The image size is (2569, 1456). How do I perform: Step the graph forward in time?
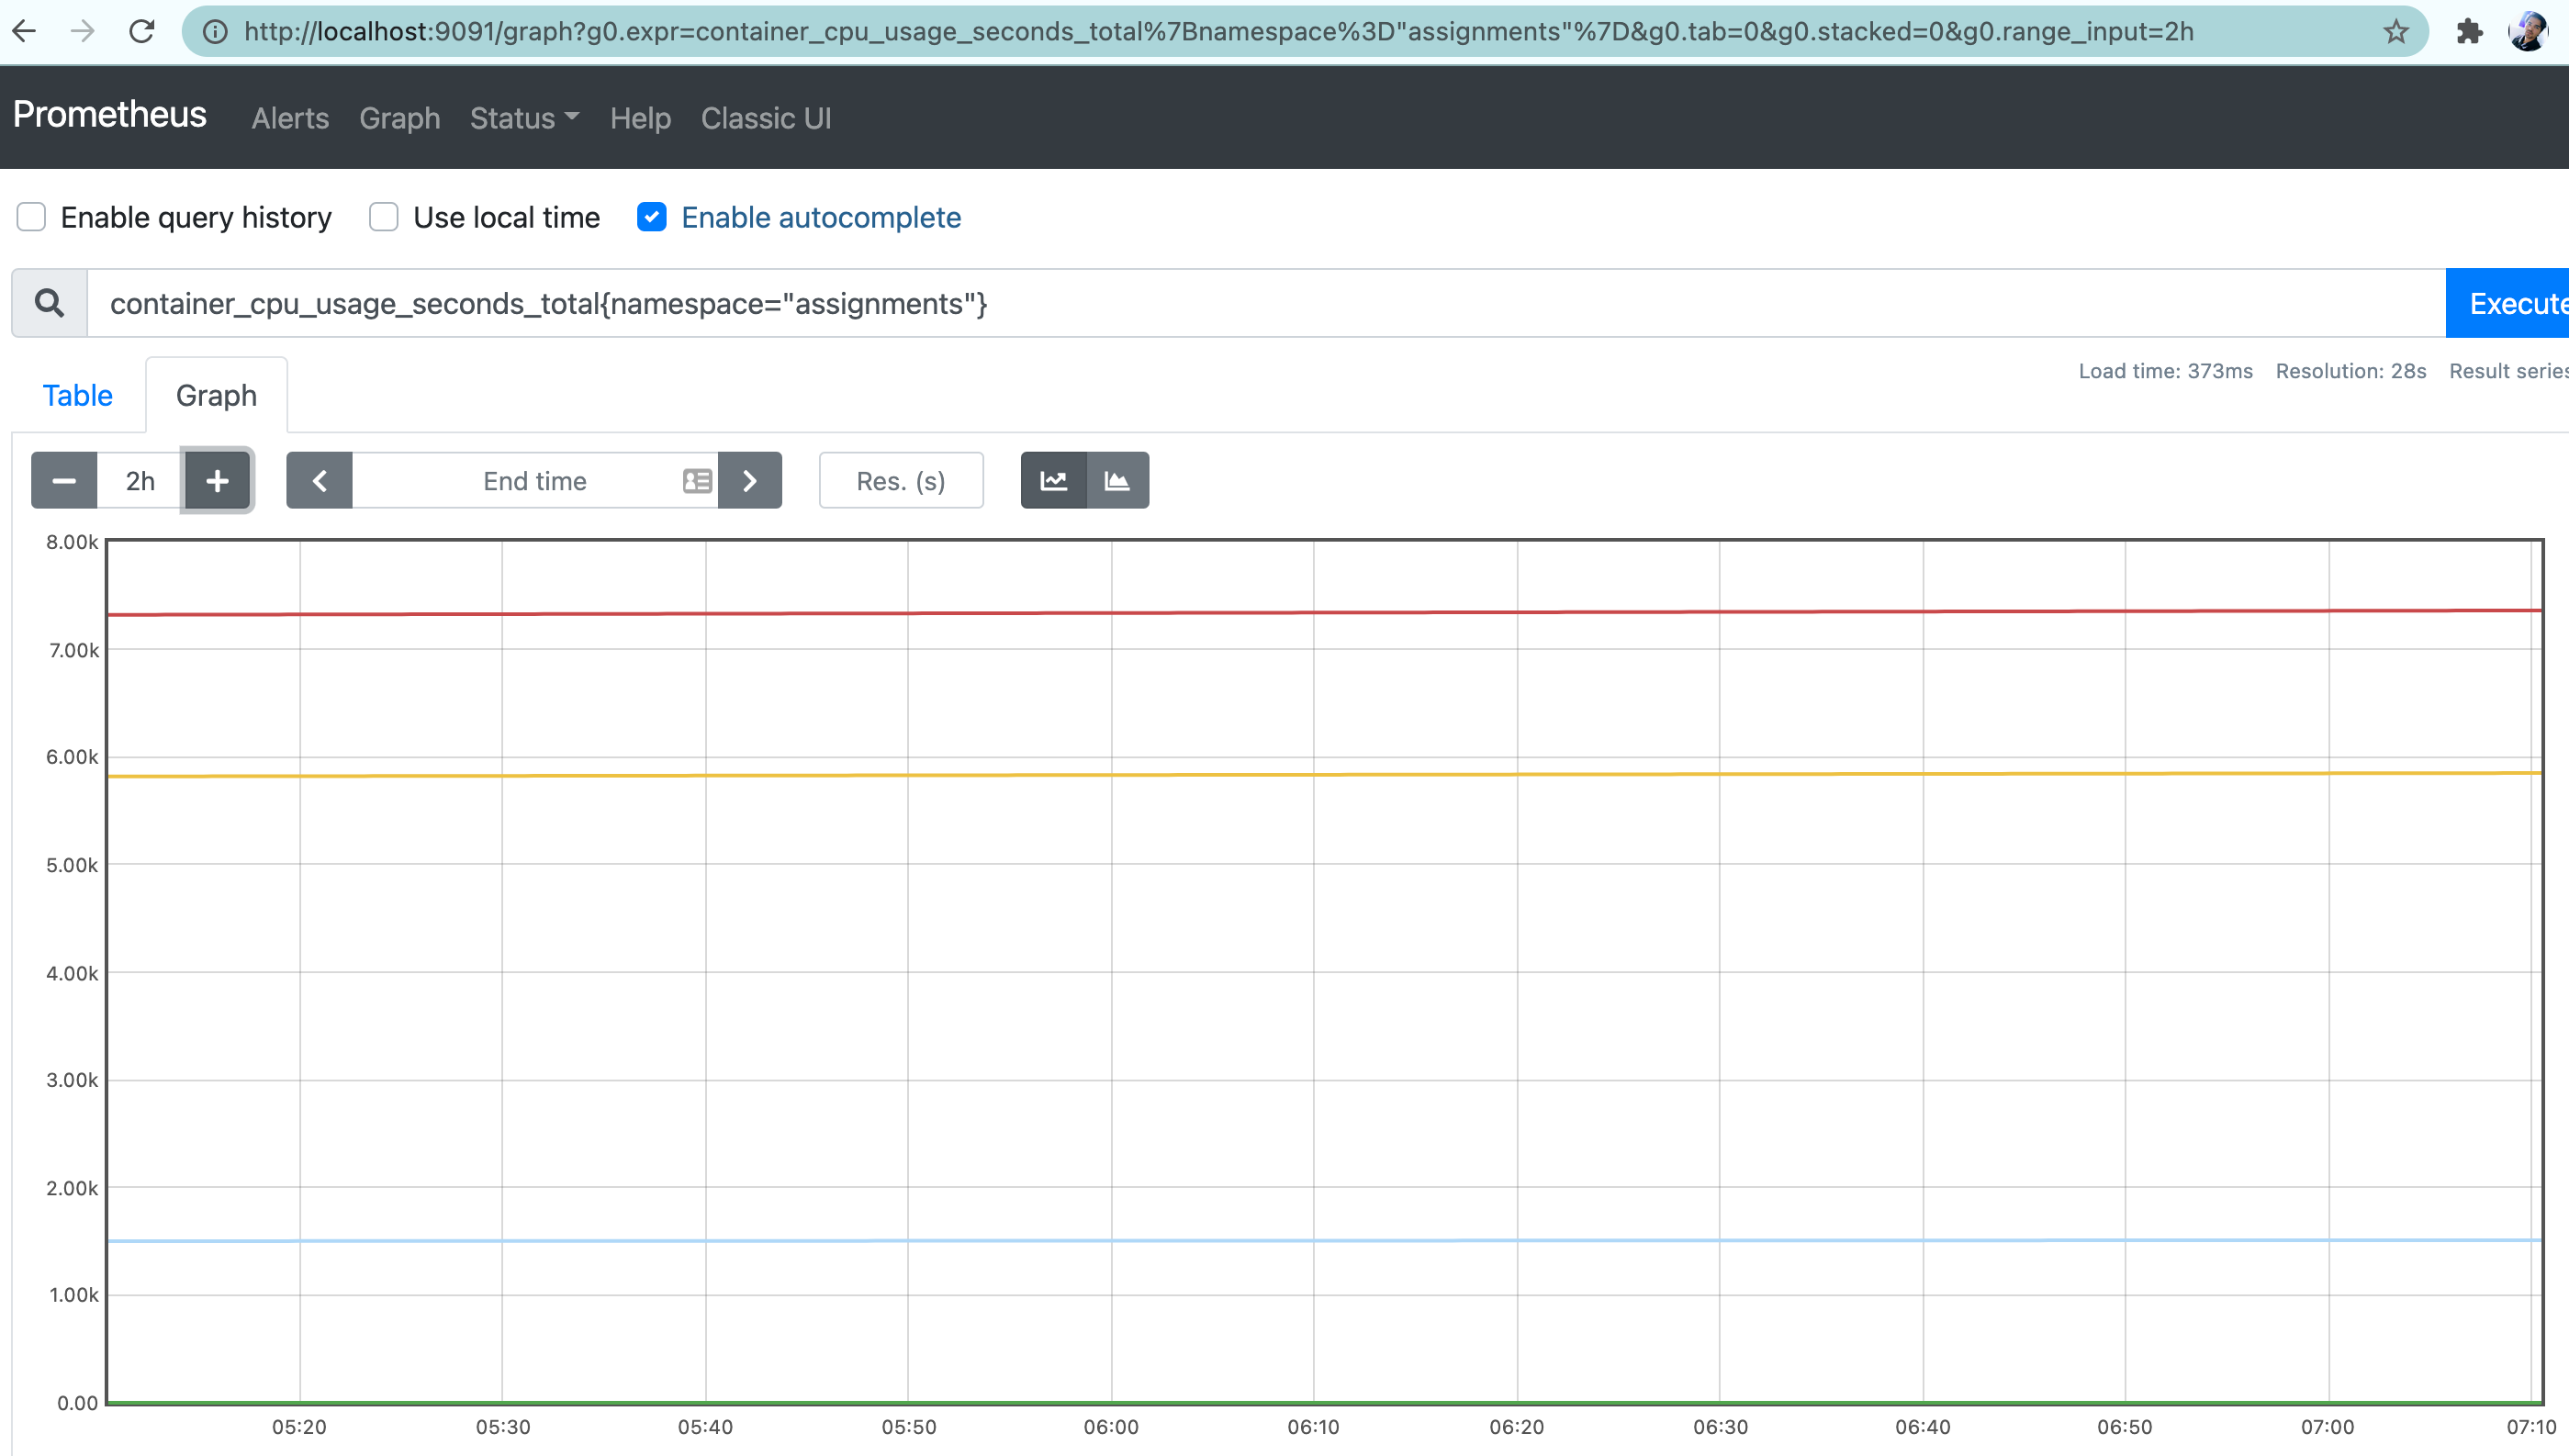750,480
